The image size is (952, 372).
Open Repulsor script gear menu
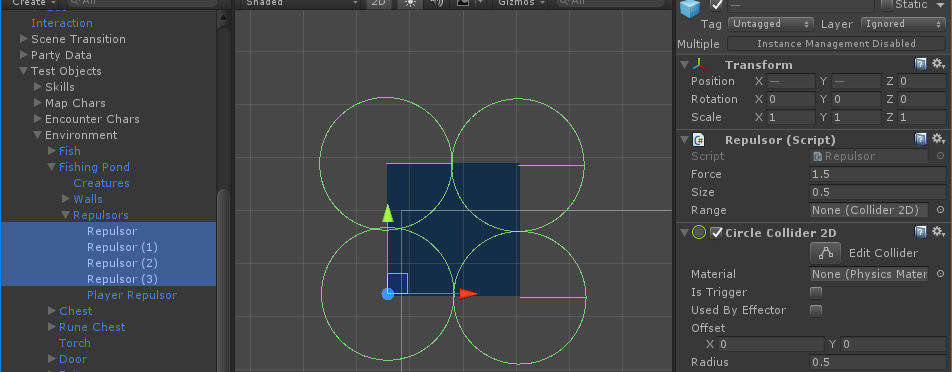[938, 139]
